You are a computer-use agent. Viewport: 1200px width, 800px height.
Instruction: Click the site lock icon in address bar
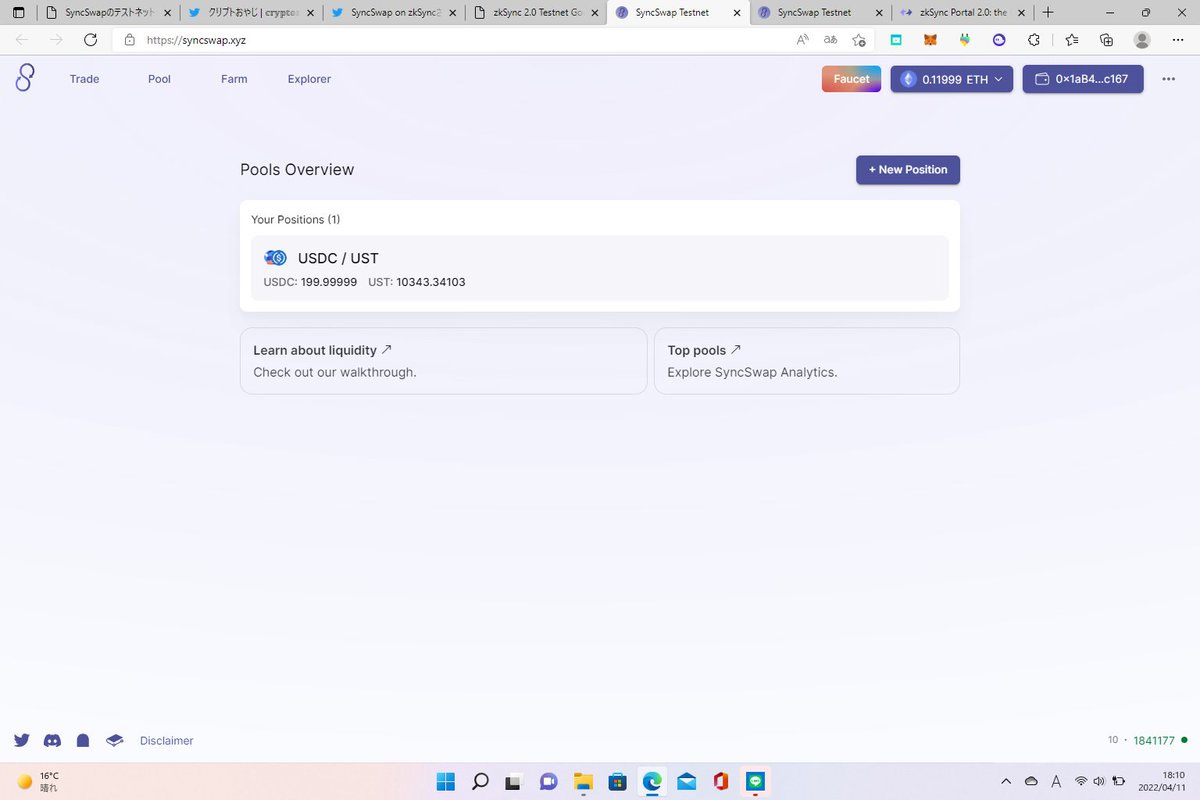pyautogui.click(x=129, y=40)
